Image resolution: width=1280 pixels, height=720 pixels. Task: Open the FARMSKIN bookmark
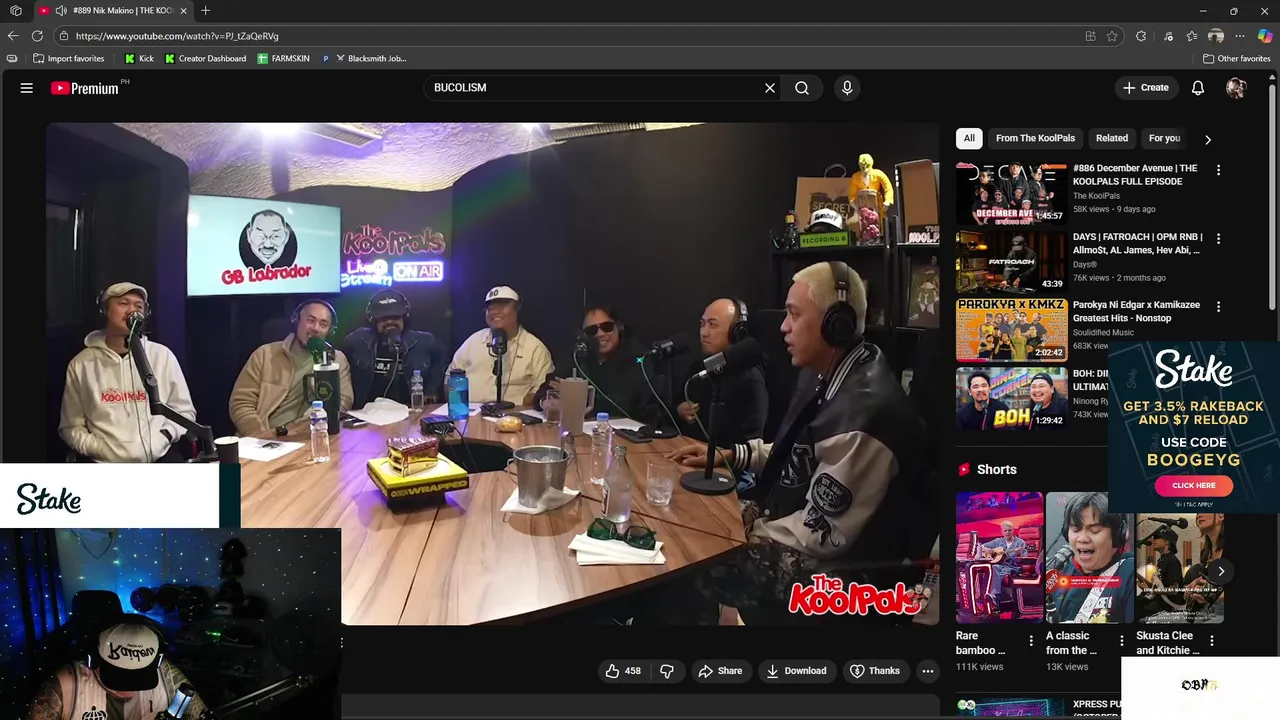[283, 59]
